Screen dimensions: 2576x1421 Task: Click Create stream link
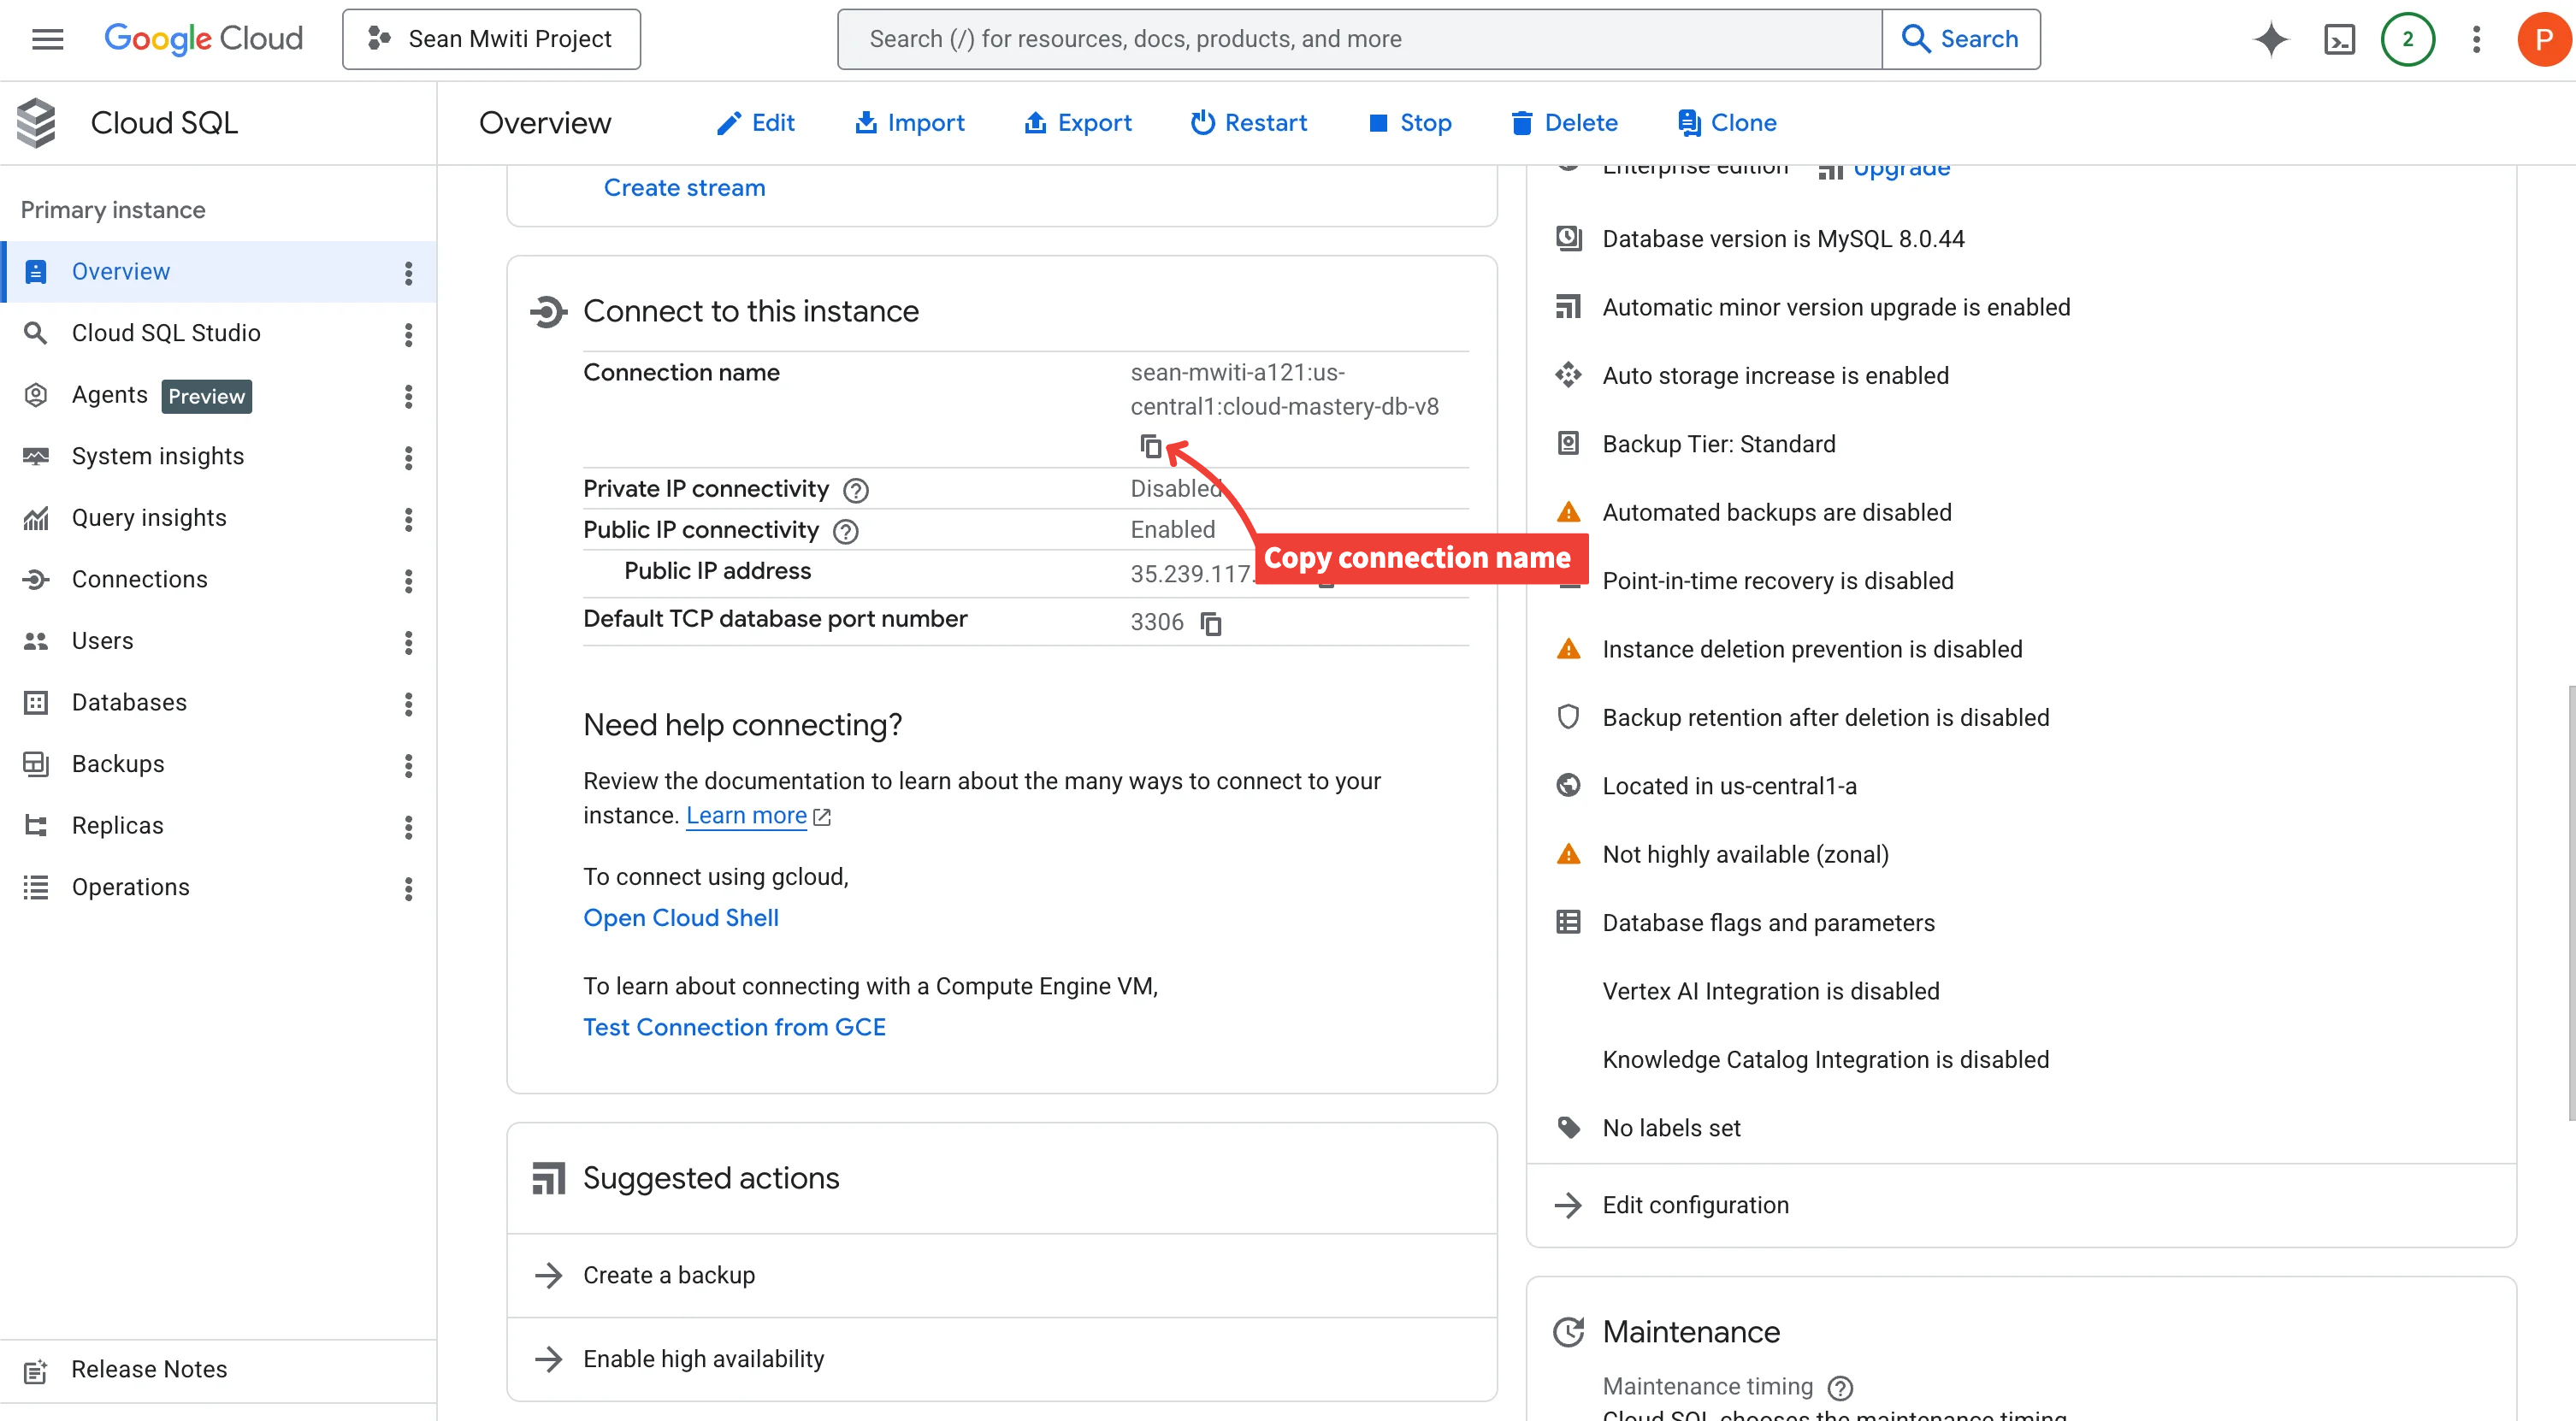click(684, 188)
